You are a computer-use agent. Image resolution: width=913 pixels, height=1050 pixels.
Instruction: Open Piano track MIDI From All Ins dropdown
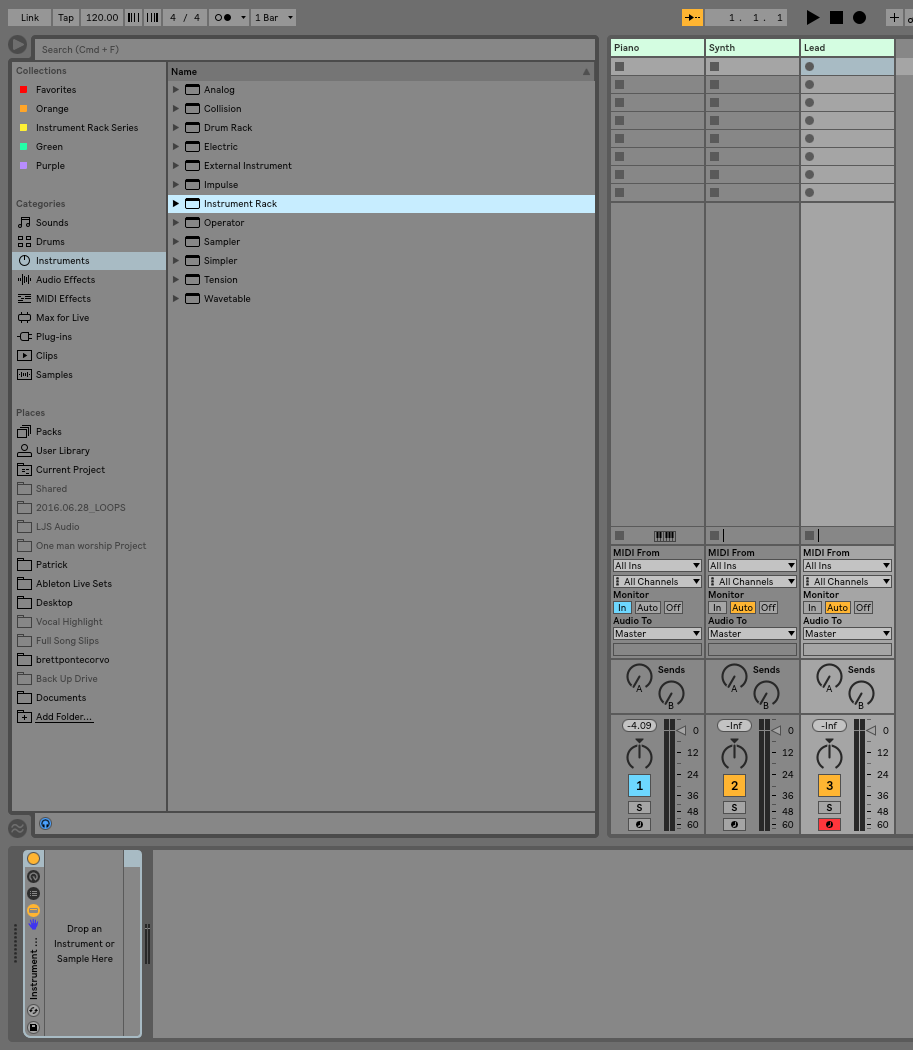pos(657,566)
